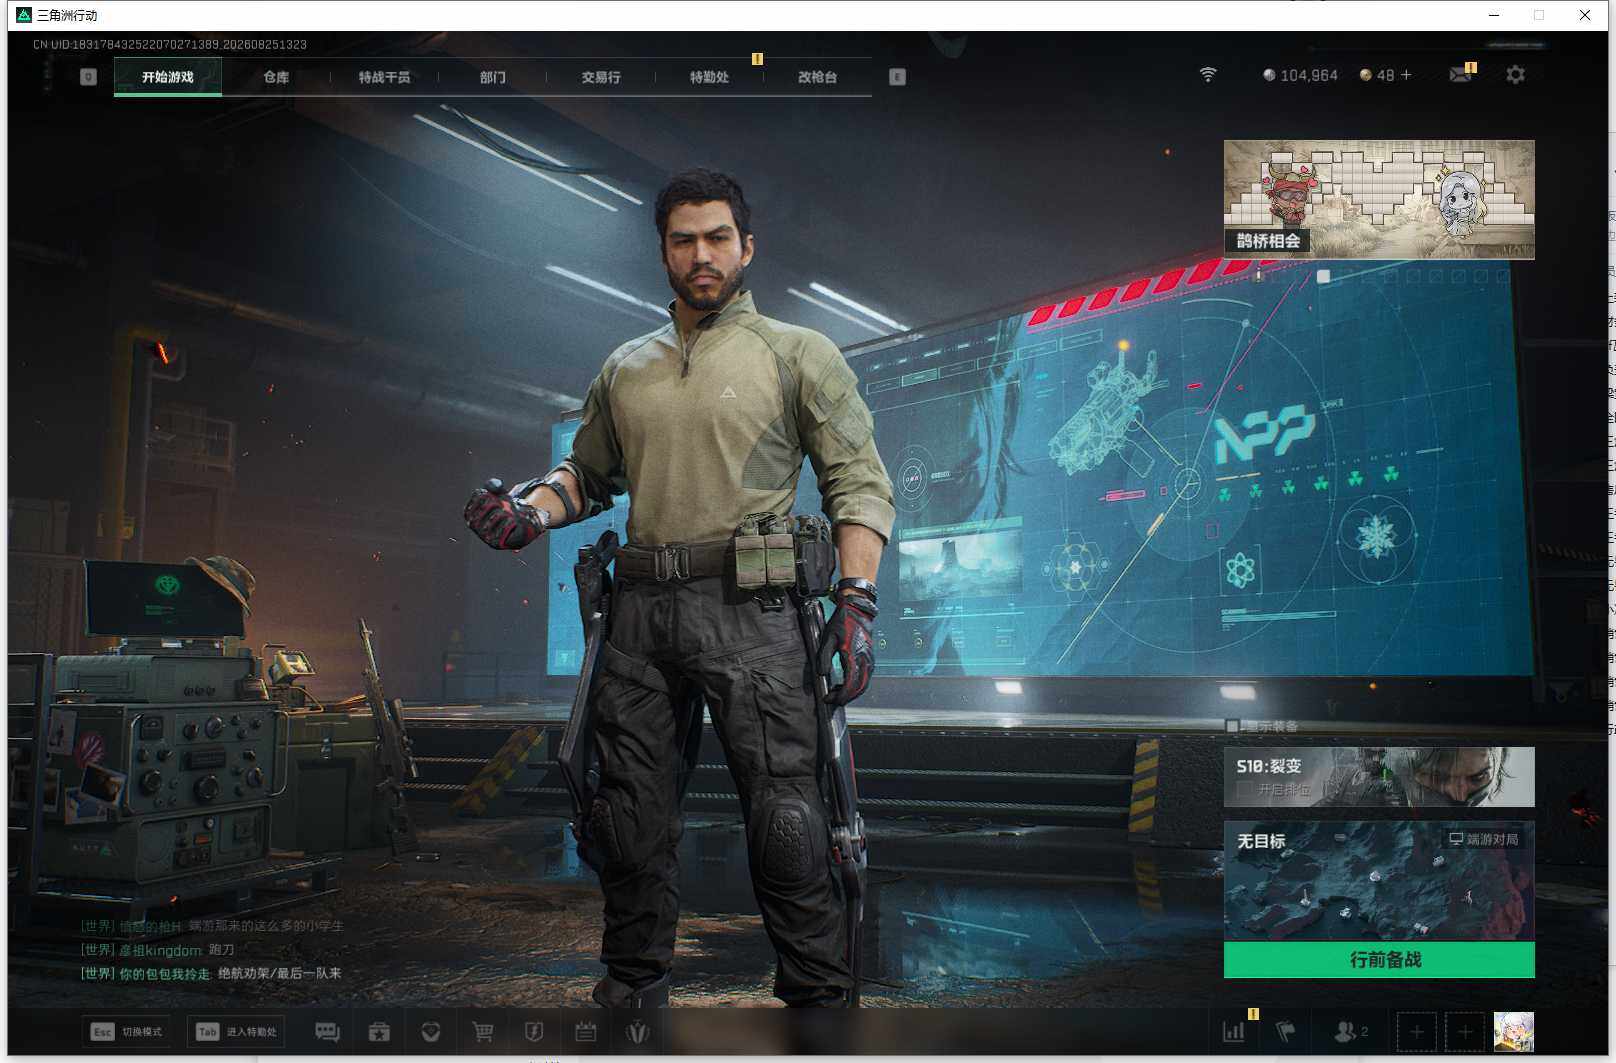Open the settings gear
The height and width of the screenshot is (1063, 1616).
click(x=1515, y=75)
